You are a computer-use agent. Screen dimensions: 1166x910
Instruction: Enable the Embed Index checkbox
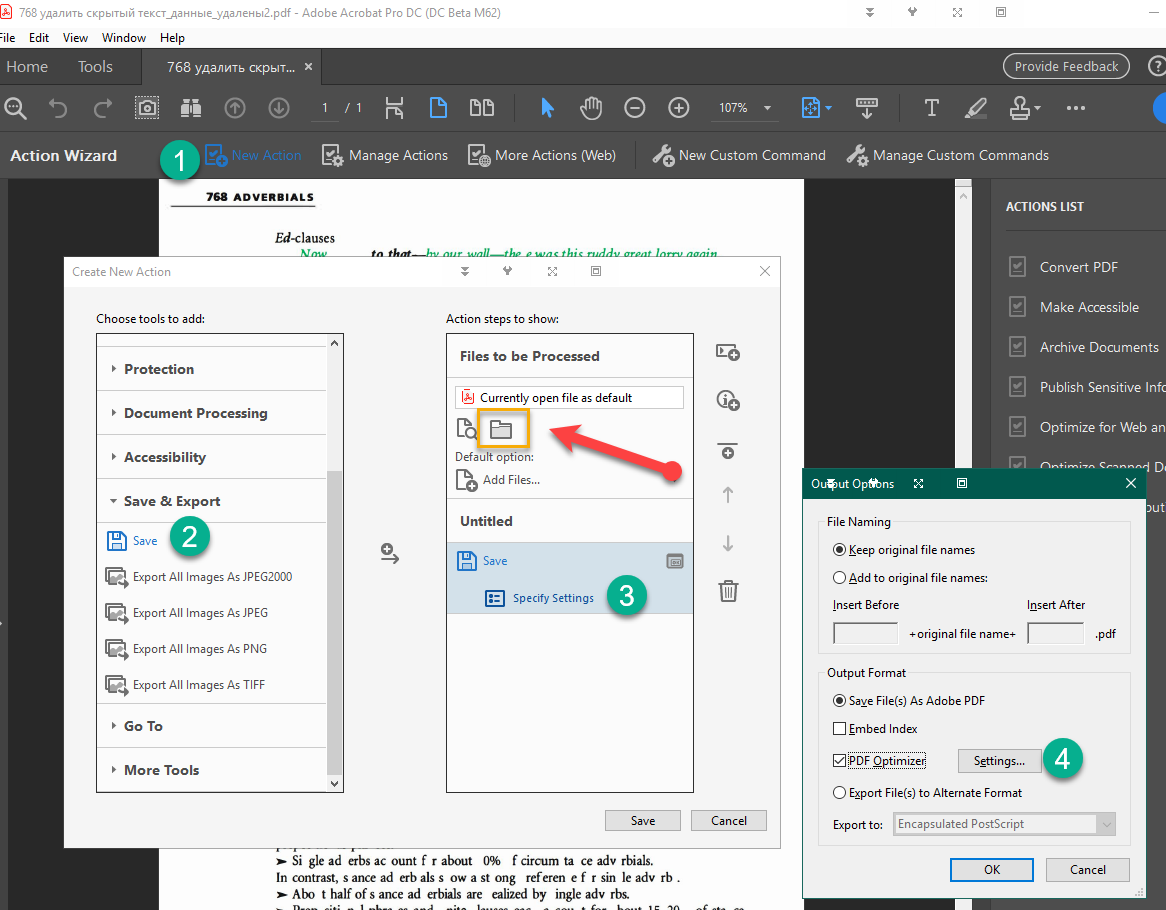[x=840, y=729]
